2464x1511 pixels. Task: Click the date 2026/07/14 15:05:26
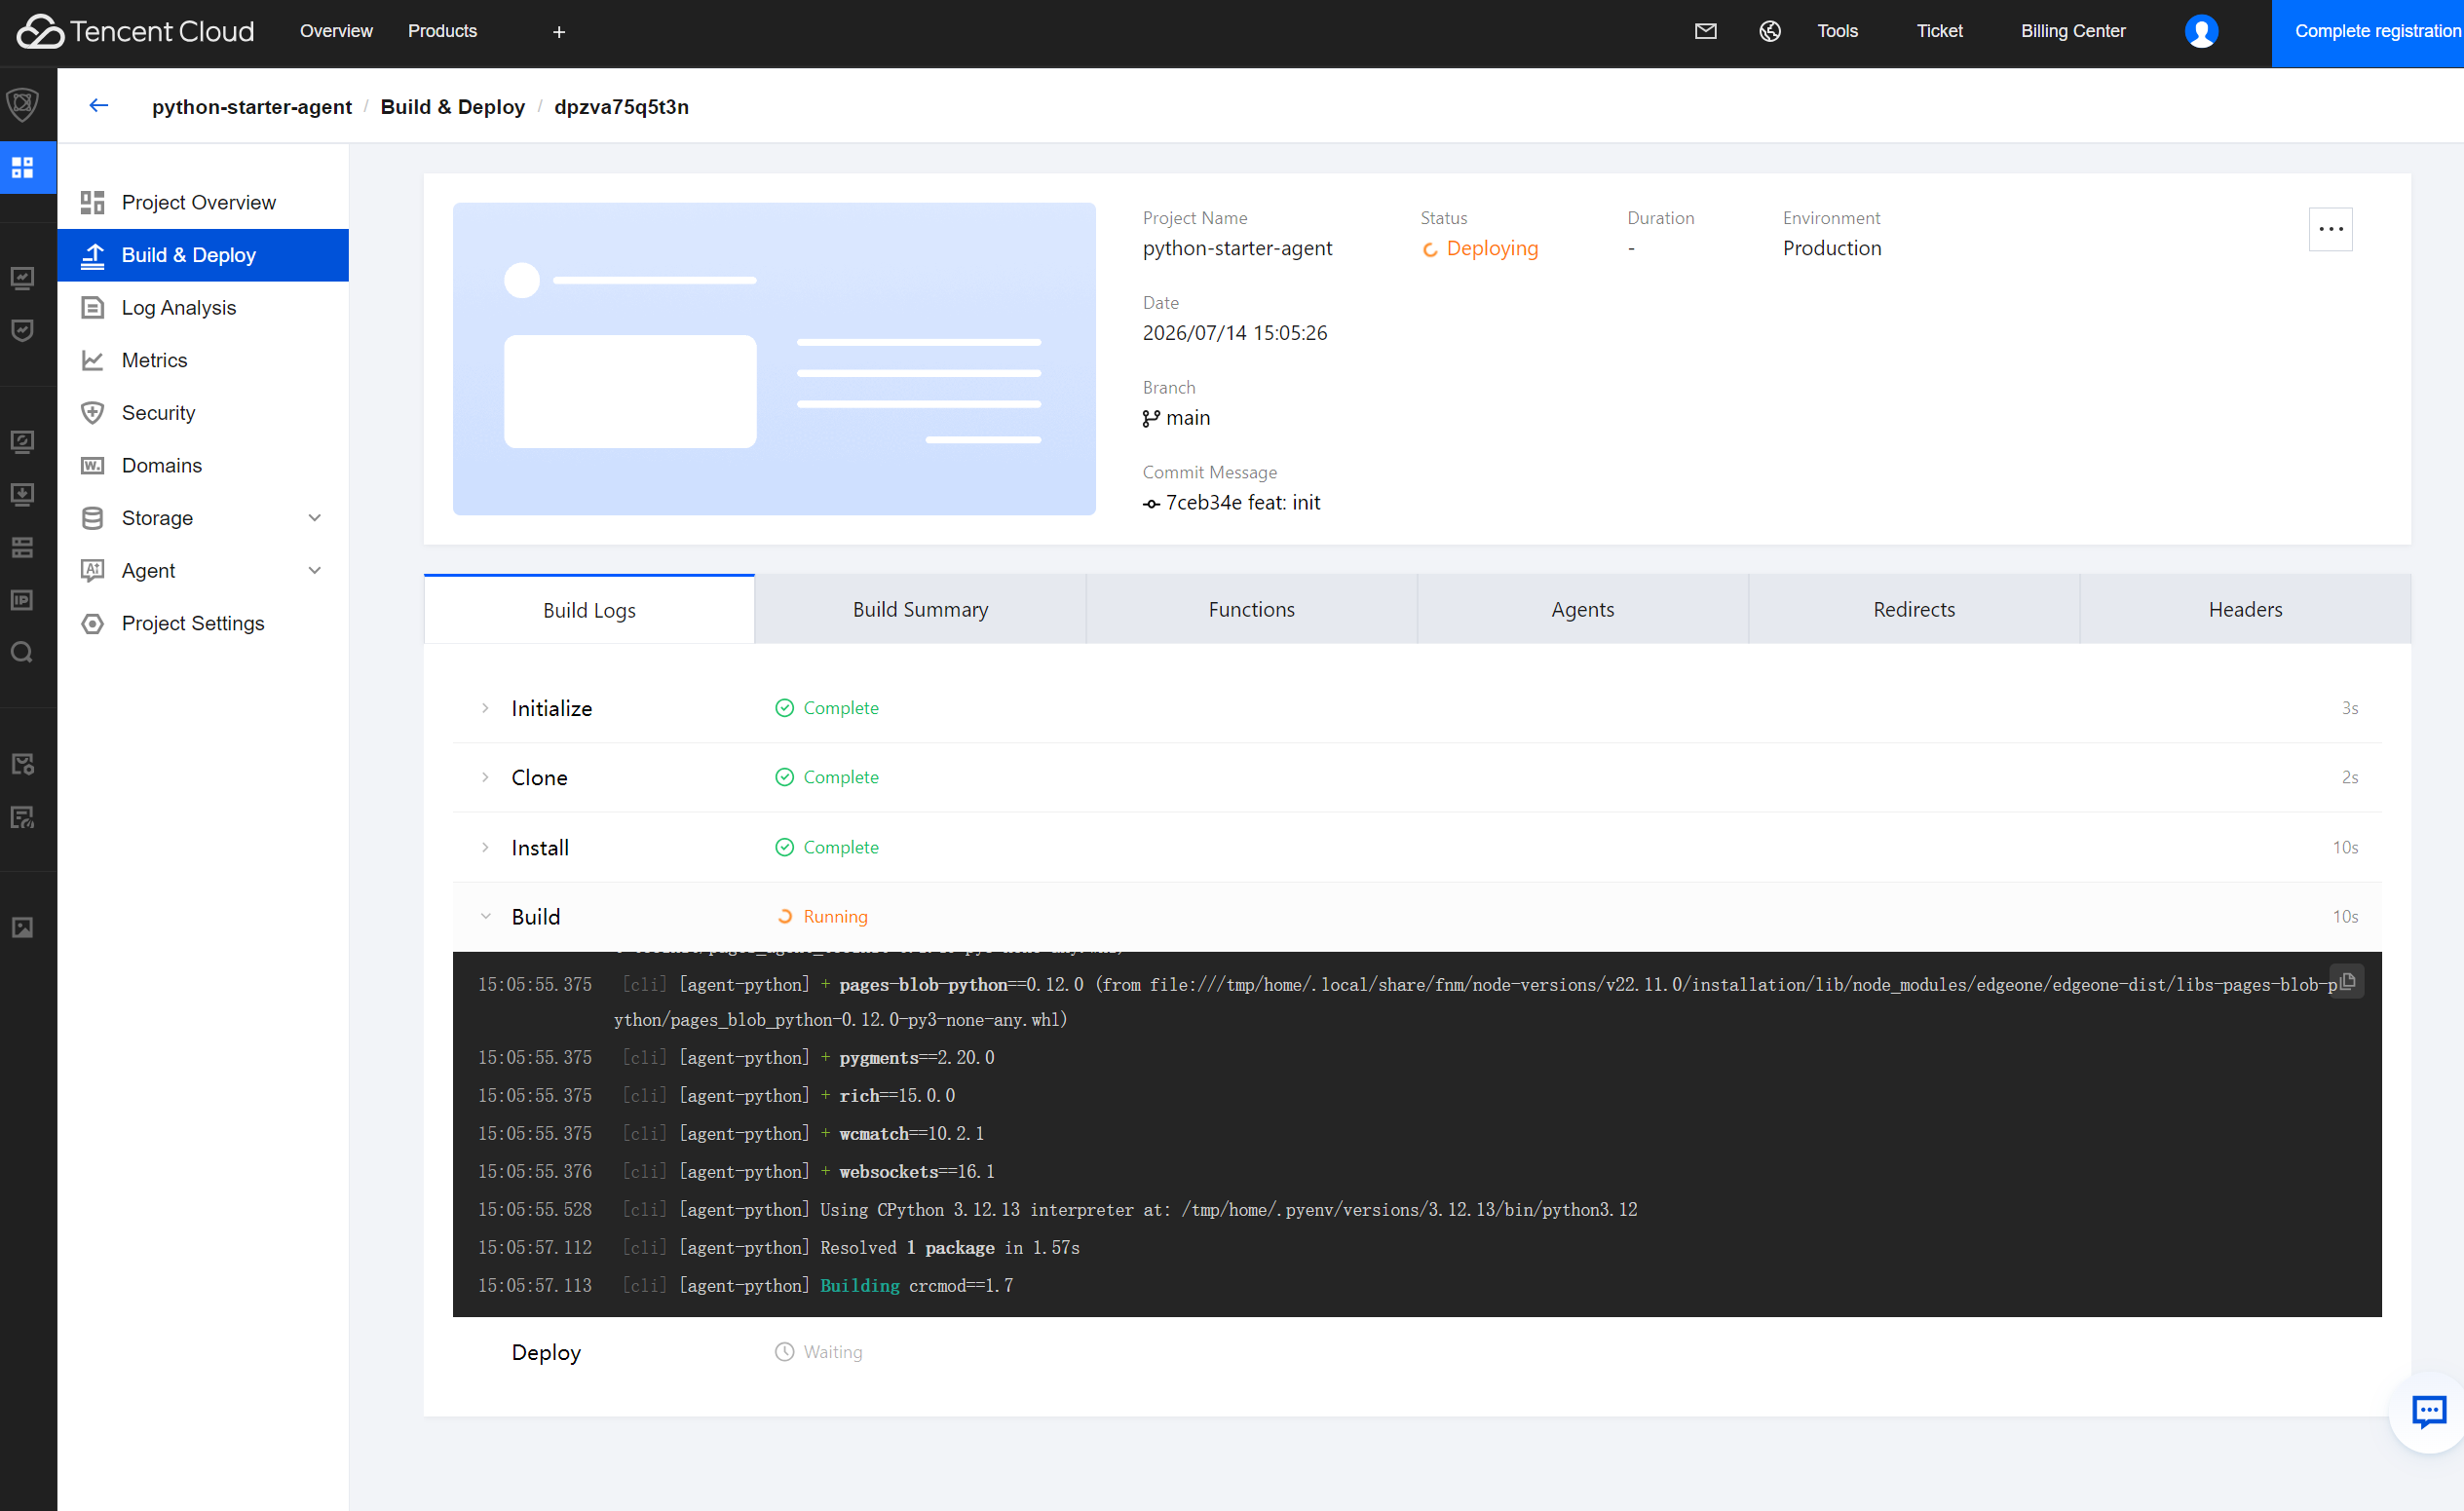(x=1235, y=333)
